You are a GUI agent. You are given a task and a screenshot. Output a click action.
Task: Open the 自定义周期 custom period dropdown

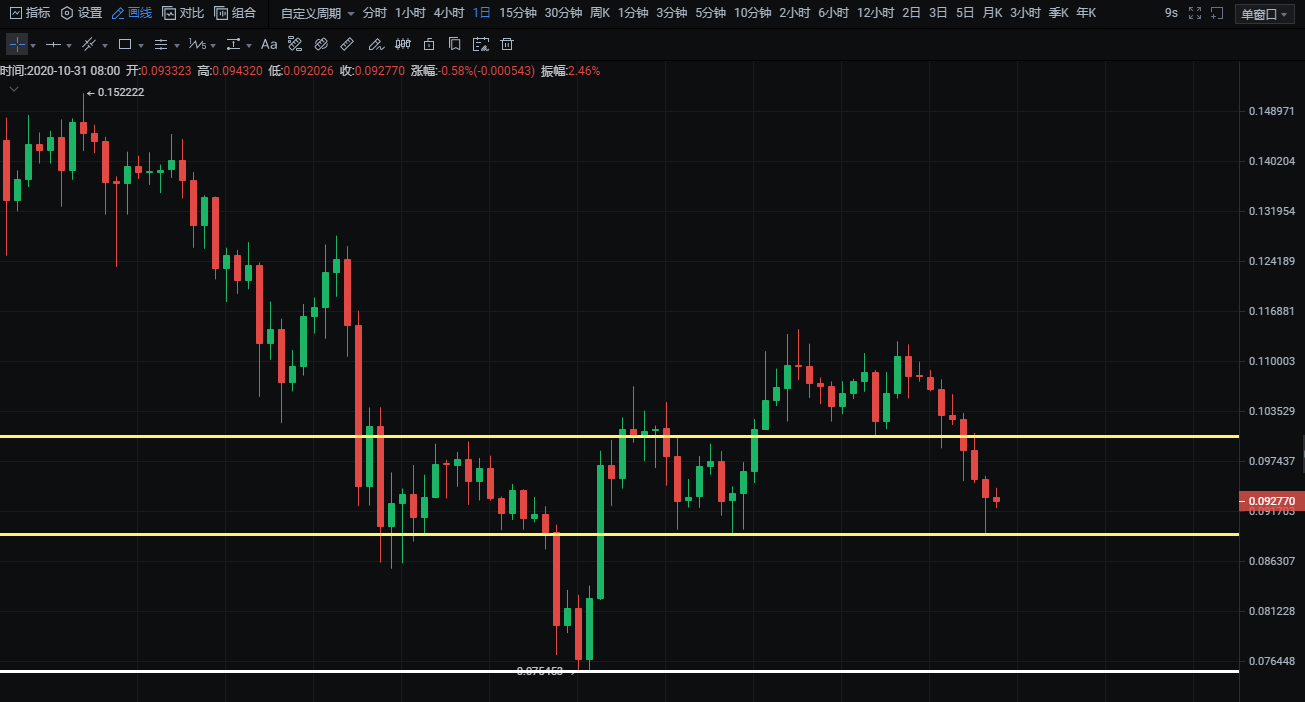tap(317, 13)
